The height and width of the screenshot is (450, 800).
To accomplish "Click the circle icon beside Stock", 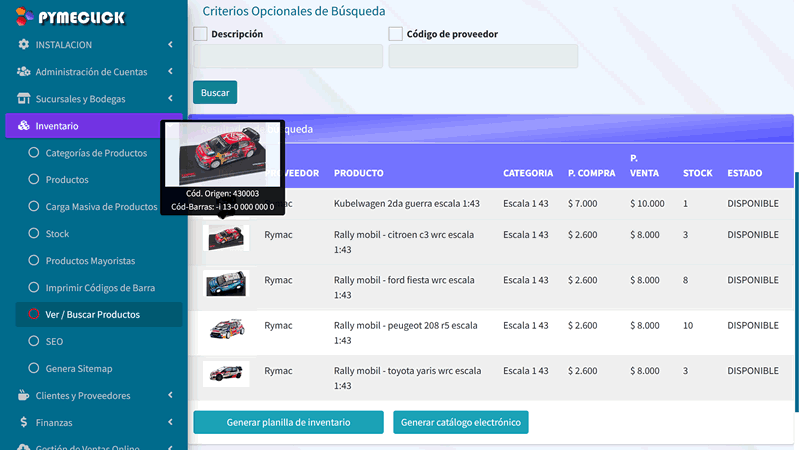I will (34, 234).
